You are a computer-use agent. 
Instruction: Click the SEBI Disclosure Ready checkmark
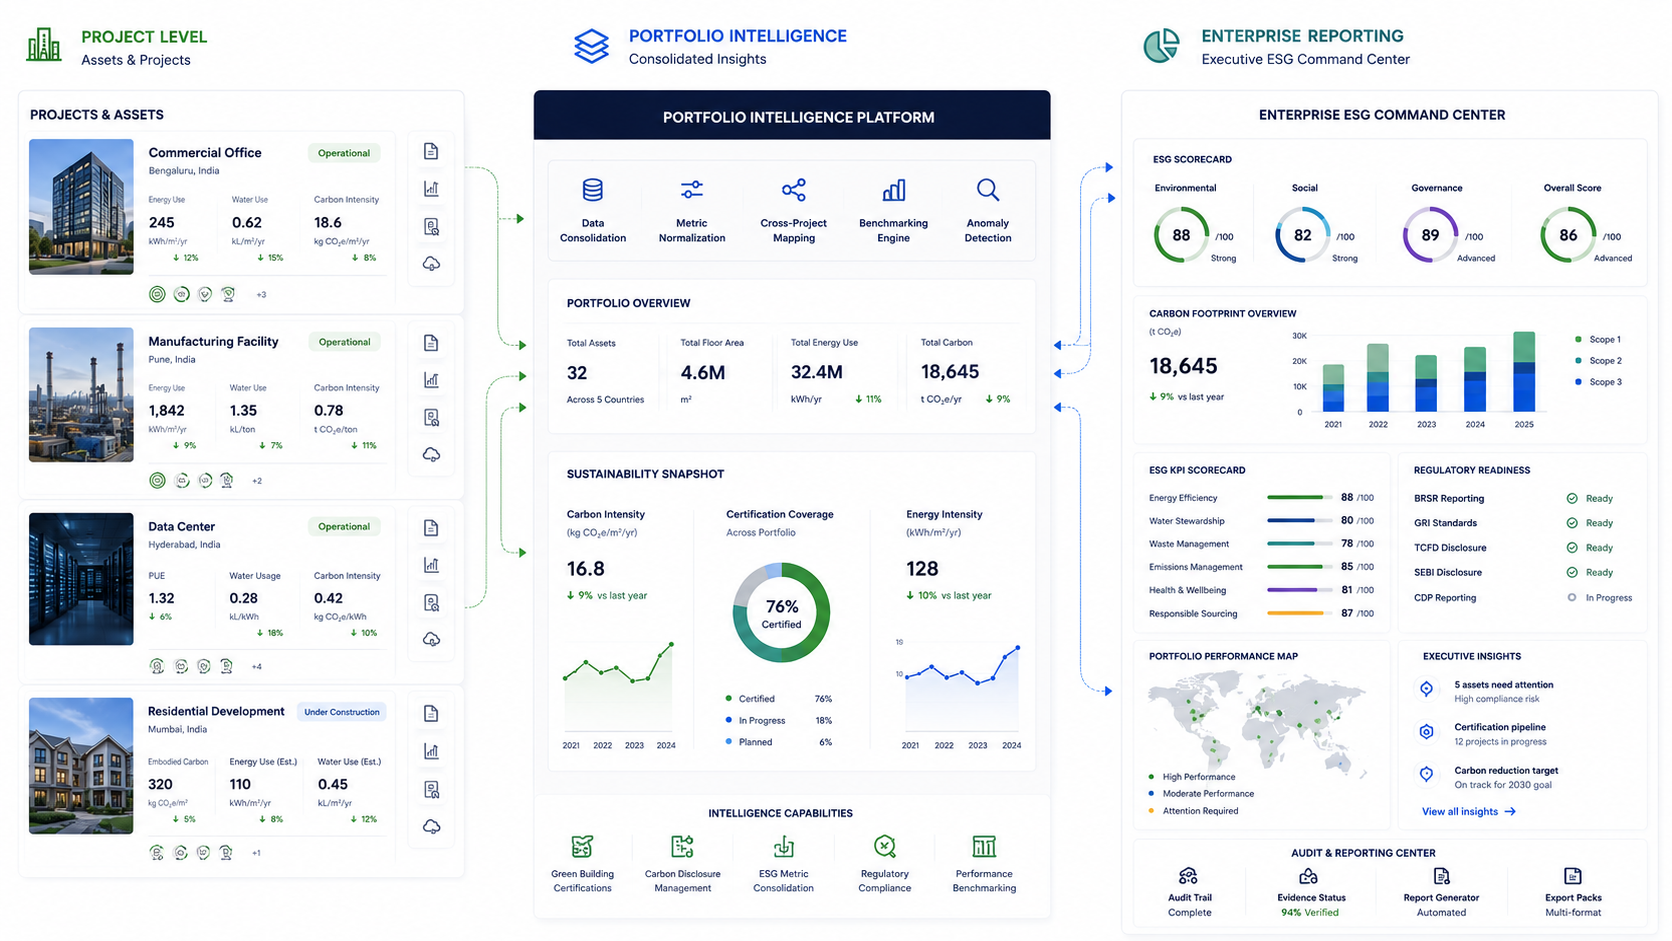(x=1572, y=573)
